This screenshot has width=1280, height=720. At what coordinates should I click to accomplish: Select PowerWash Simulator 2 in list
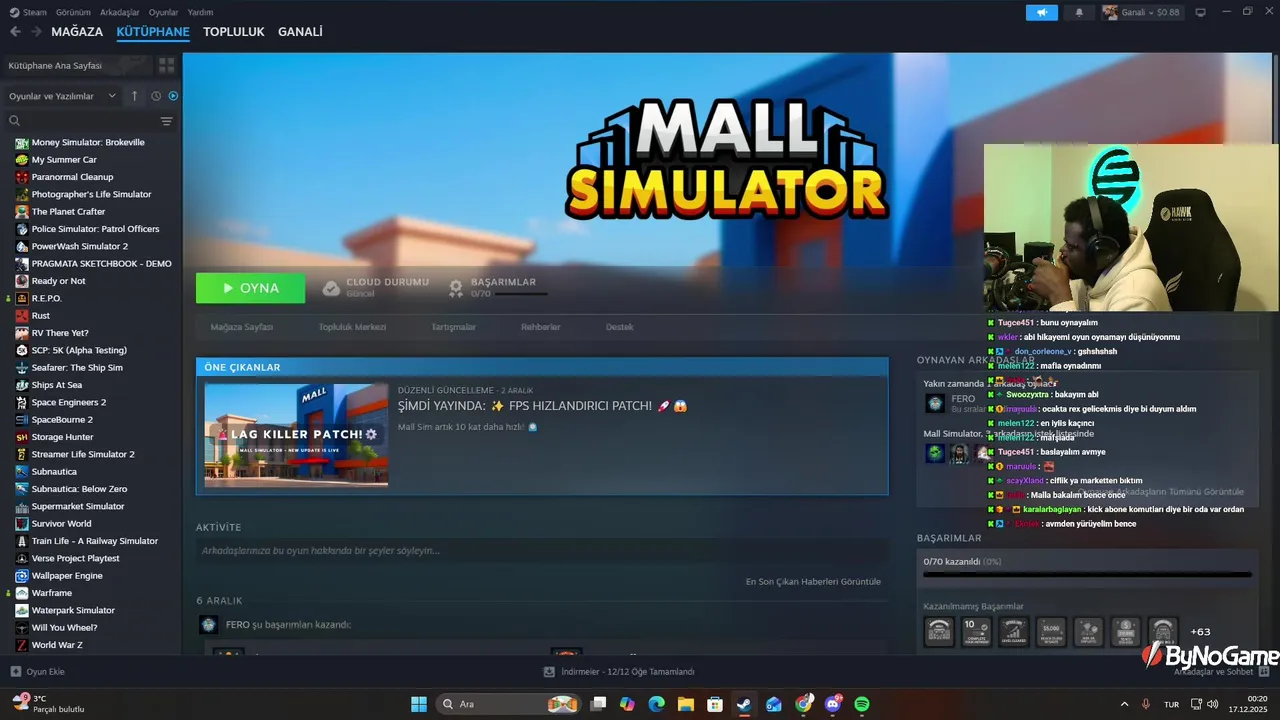(x=80, y=246)
